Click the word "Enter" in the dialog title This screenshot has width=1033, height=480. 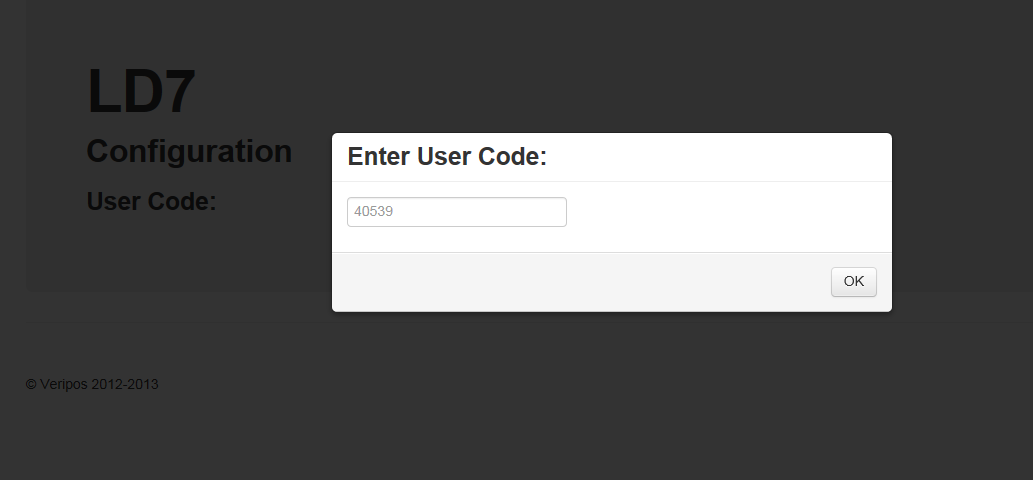pyautogui.click(x=378, y=157)
